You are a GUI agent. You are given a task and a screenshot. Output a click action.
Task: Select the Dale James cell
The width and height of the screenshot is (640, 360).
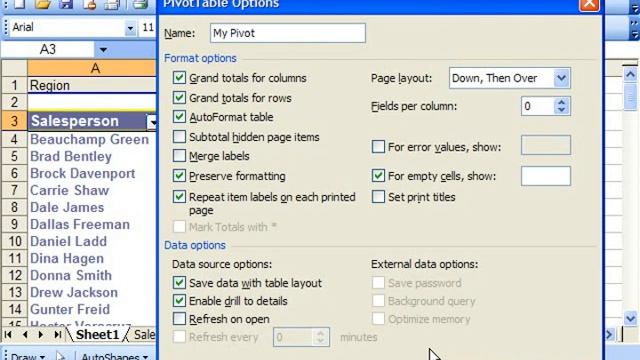point(92,207)
